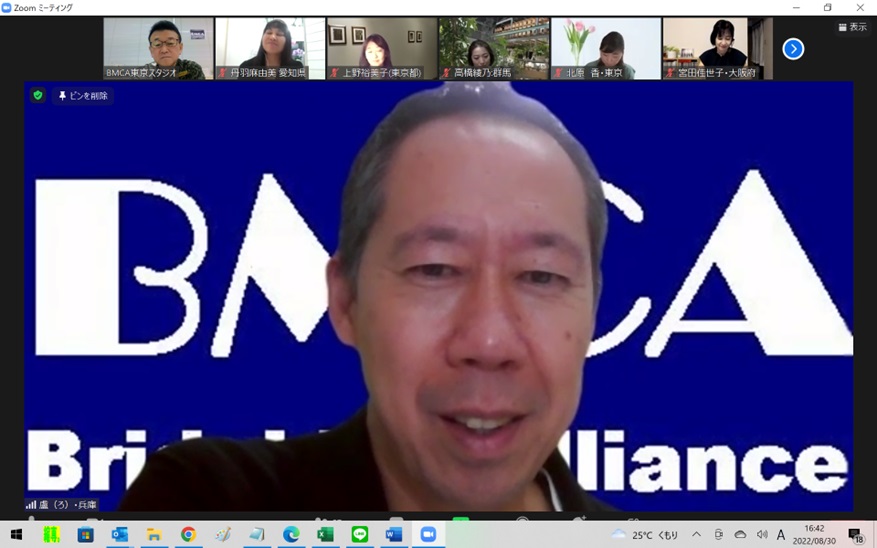Click the Zoom icon in the taskbar
877x548 pixels.
428,535
